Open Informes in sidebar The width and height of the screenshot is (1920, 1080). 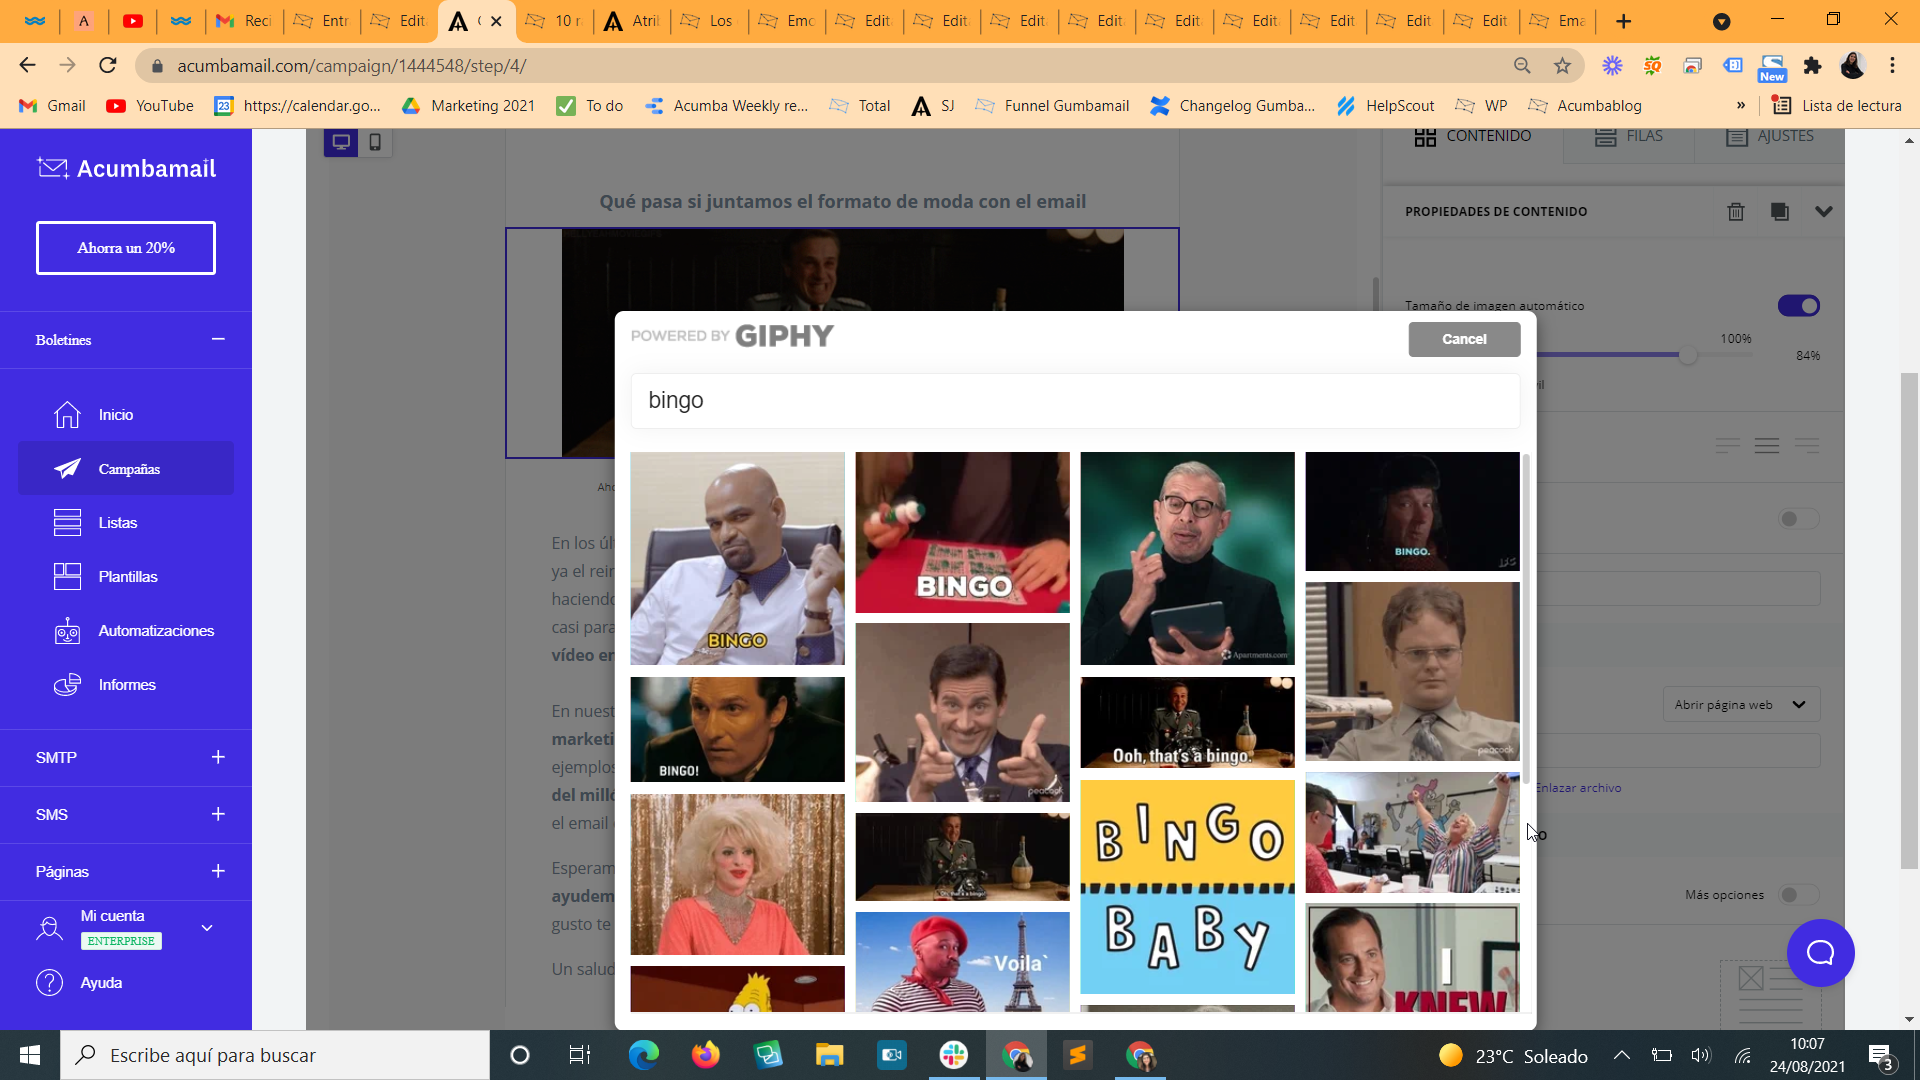[x=126, y=685]
